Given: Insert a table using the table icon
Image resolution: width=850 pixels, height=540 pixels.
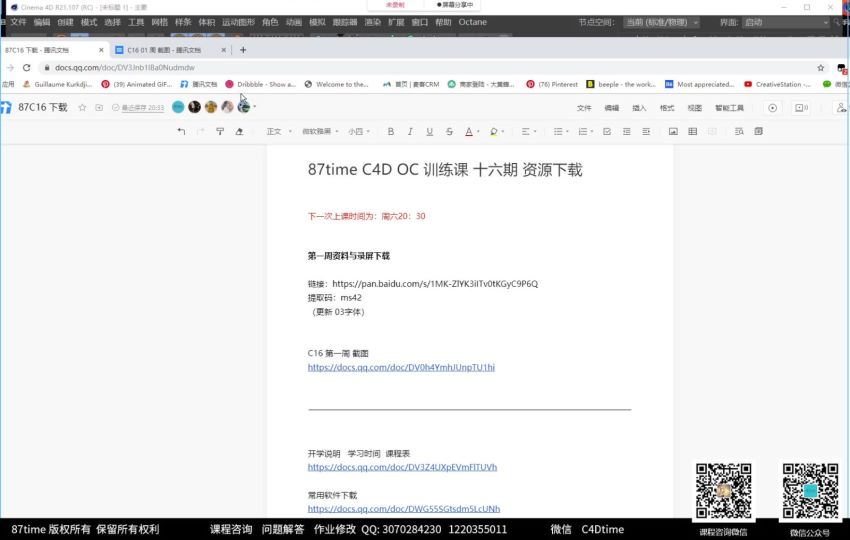Looking at the screenshot, I should pyautogui.click(x=692, y=131).
